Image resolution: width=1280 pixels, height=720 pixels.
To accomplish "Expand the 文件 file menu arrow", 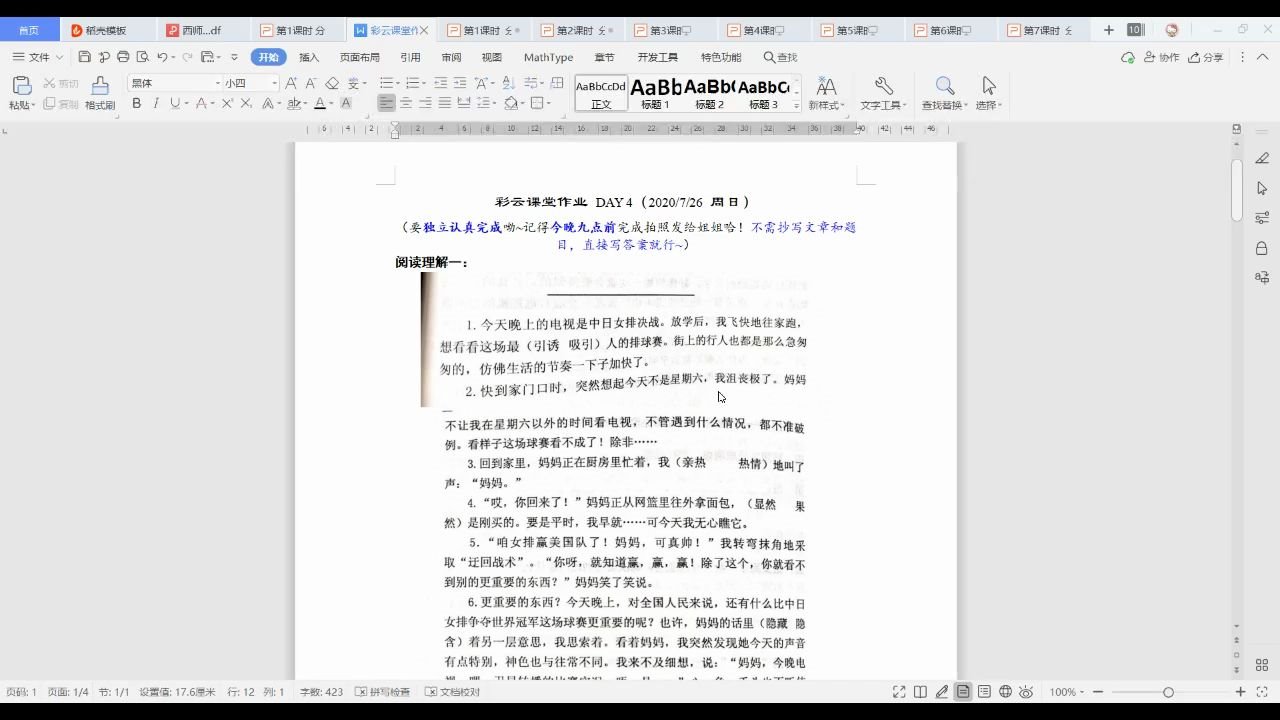I will 59,57.
